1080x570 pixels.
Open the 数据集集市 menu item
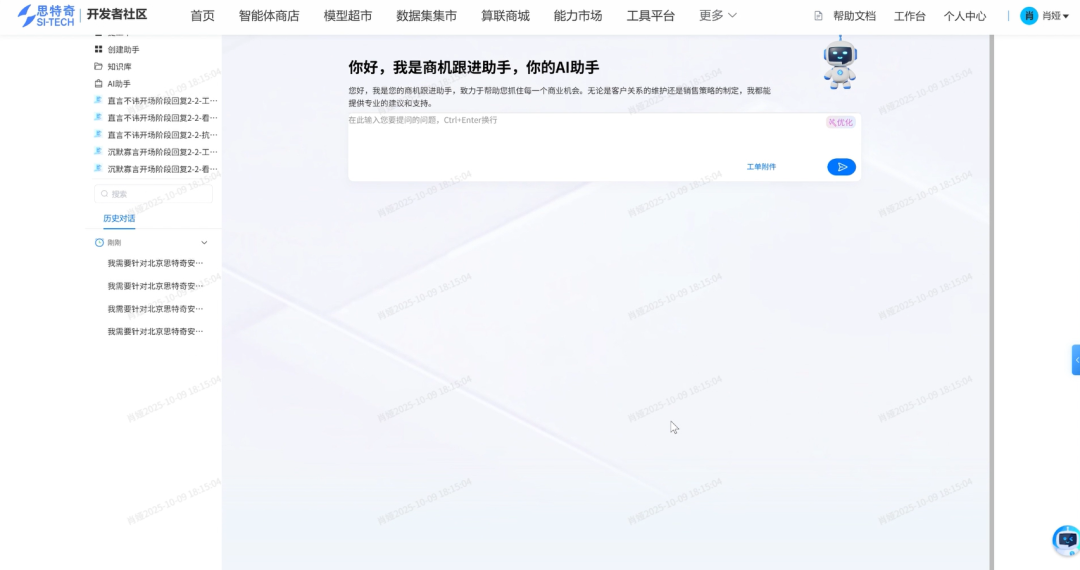(x=426, y=16)
